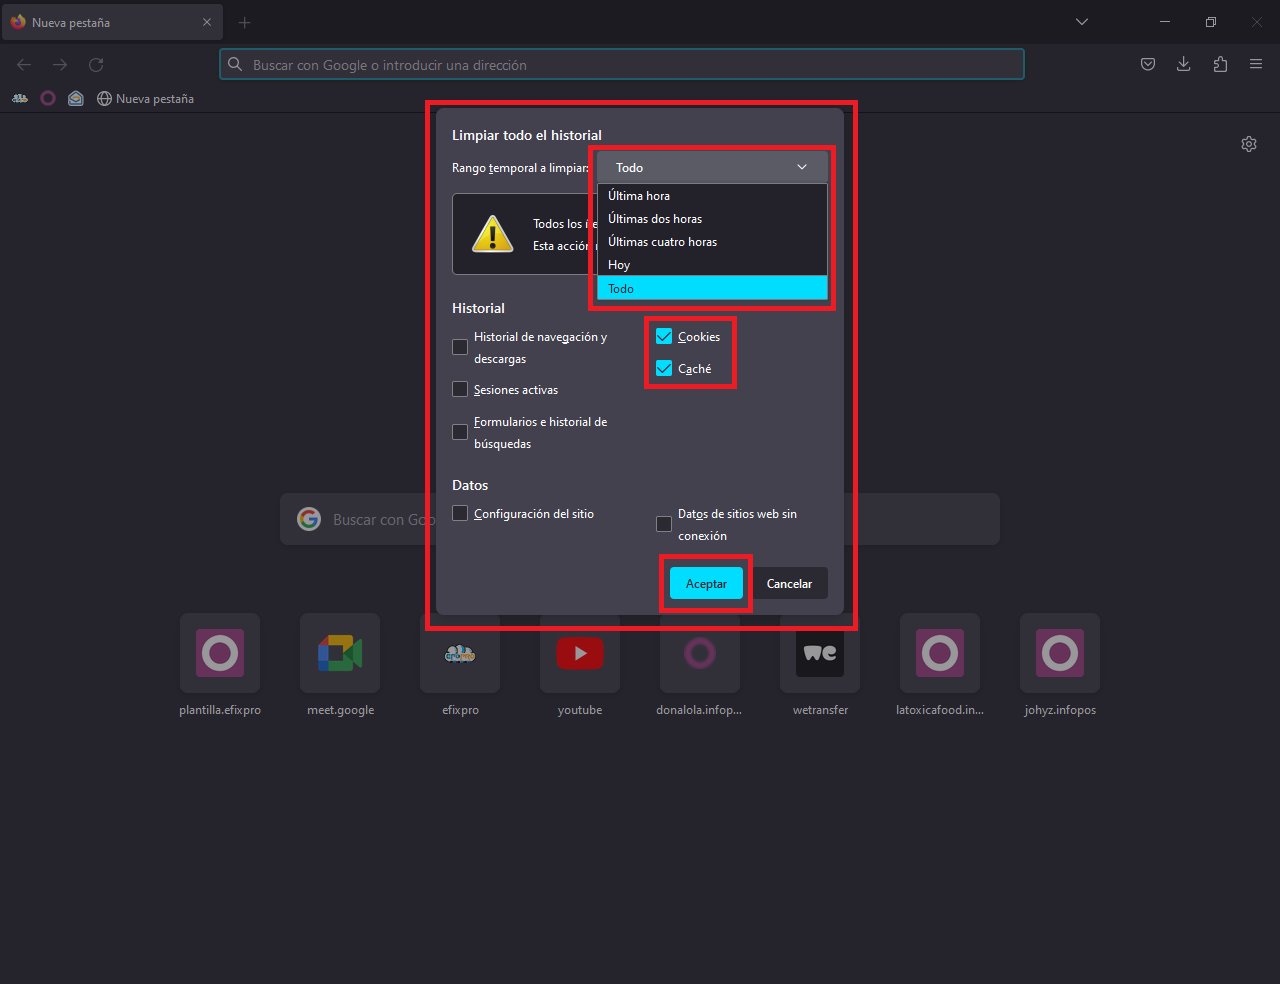The image size is (1280, 984).
Task: Collapse the Rango temporal dropdown
Action: click(x=712, y=168)
